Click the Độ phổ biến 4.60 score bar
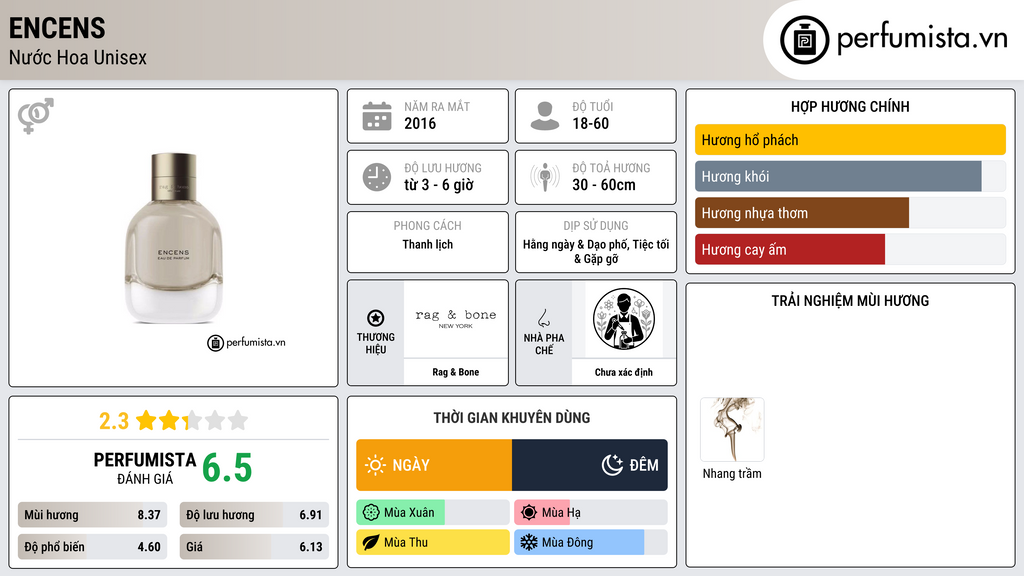This screenshot has height=576, width=1024. point(92,547)
